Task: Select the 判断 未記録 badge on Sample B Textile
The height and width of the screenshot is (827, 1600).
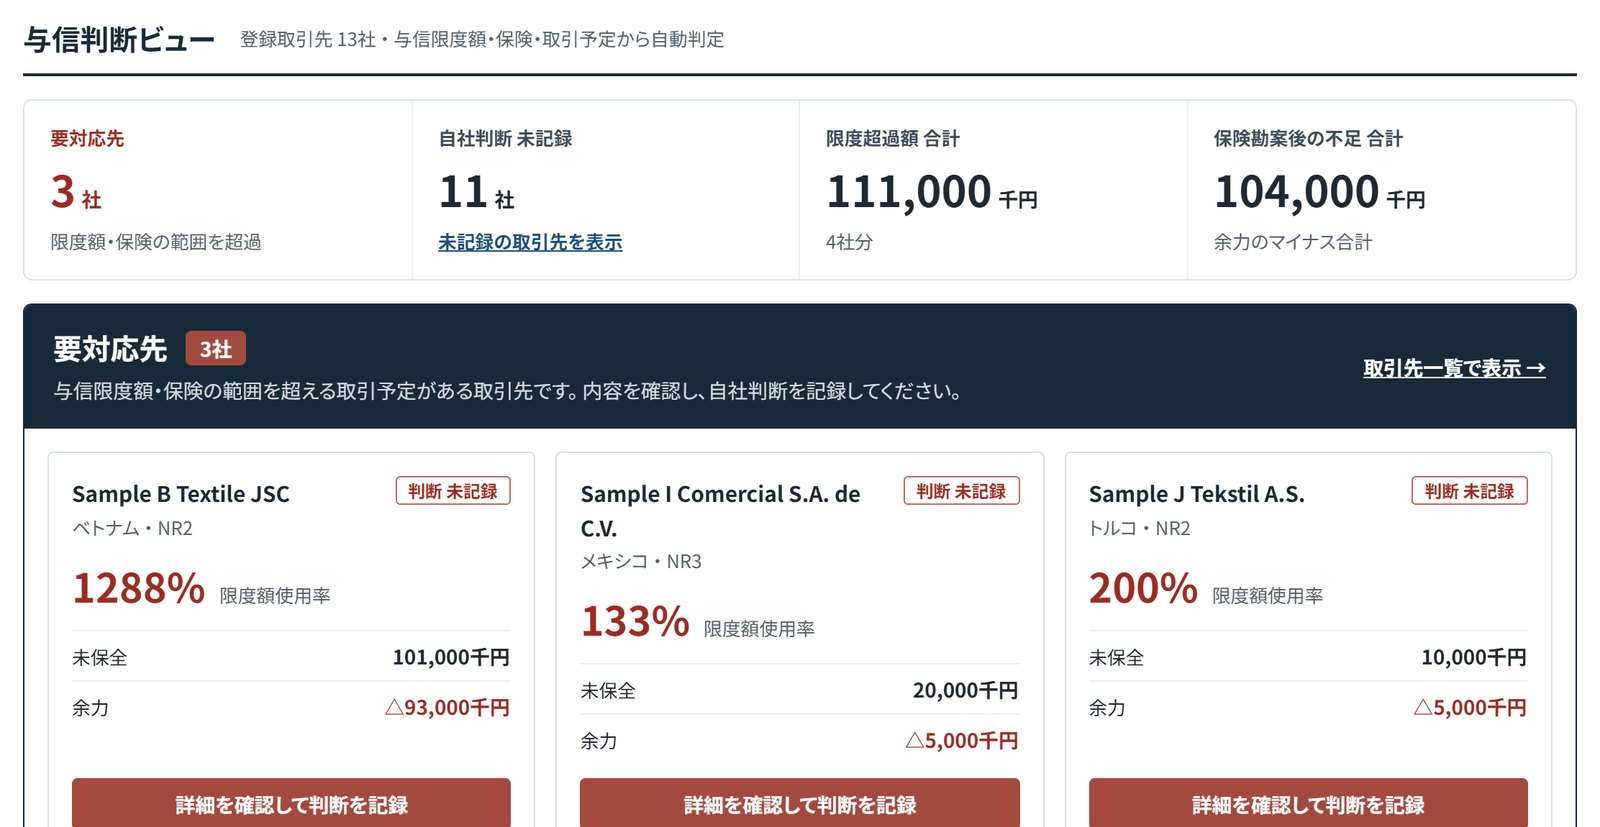Action: pos(453,491)
